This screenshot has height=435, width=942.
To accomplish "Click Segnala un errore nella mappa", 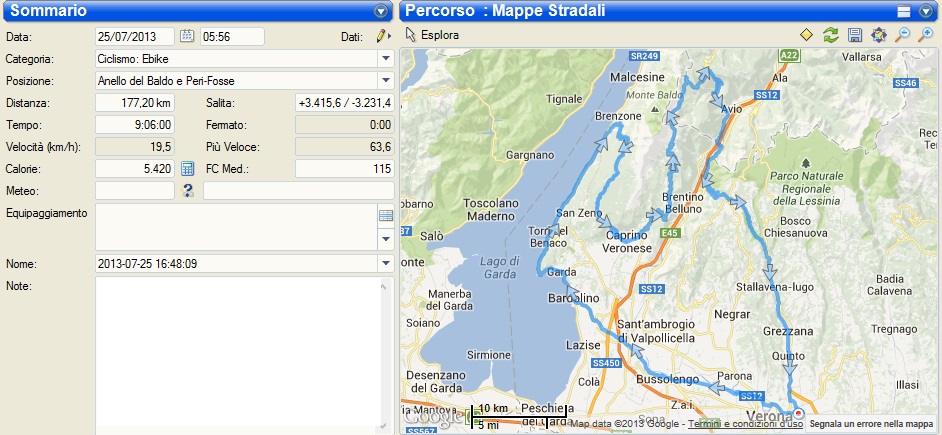I will pyautogui.click(x=870, y=424).
